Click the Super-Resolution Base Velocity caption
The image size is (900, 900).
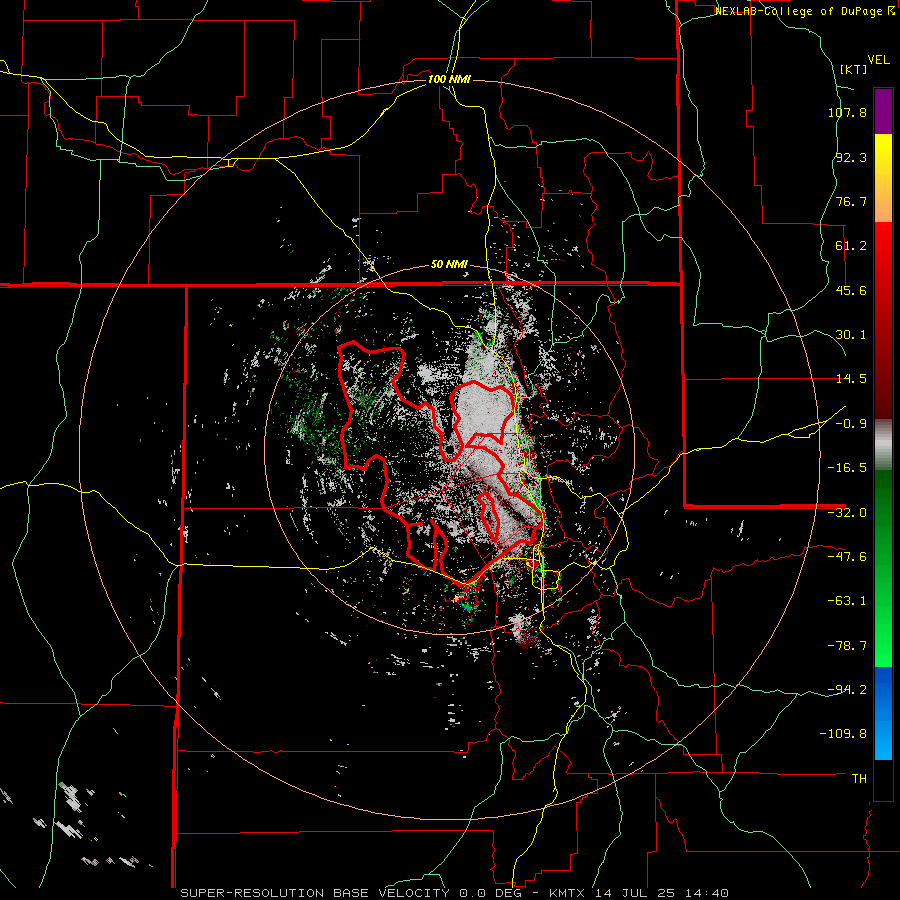(x=455, y=893)
